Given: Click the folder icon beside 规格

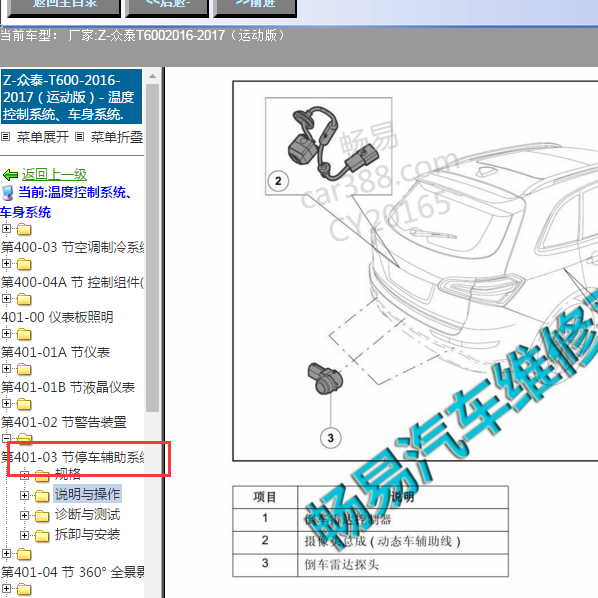Looking at the screenshot, I should click(x=42, y=476).
